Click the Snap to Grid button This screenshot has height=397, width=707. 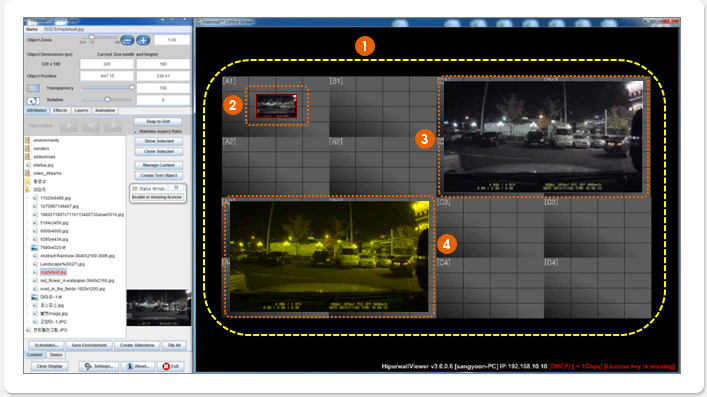(158, 121)
